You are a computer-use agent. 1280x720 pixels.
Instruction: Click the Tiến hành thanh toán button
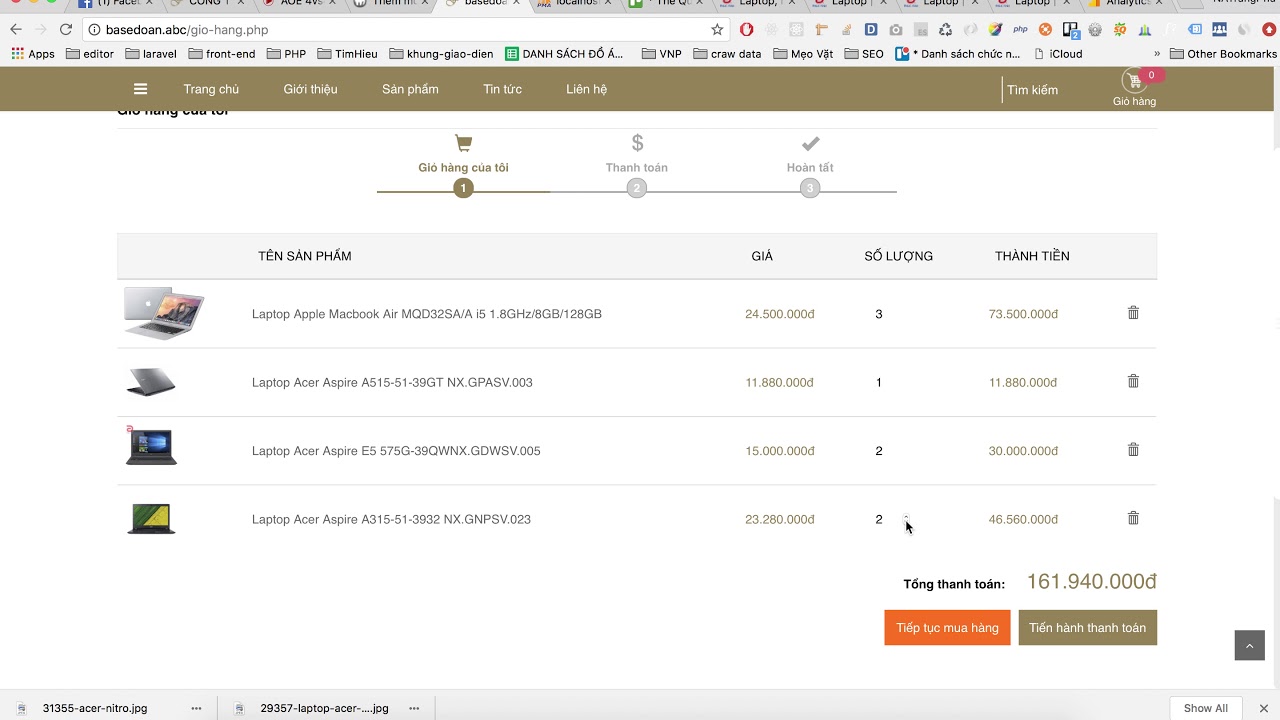1087,628
